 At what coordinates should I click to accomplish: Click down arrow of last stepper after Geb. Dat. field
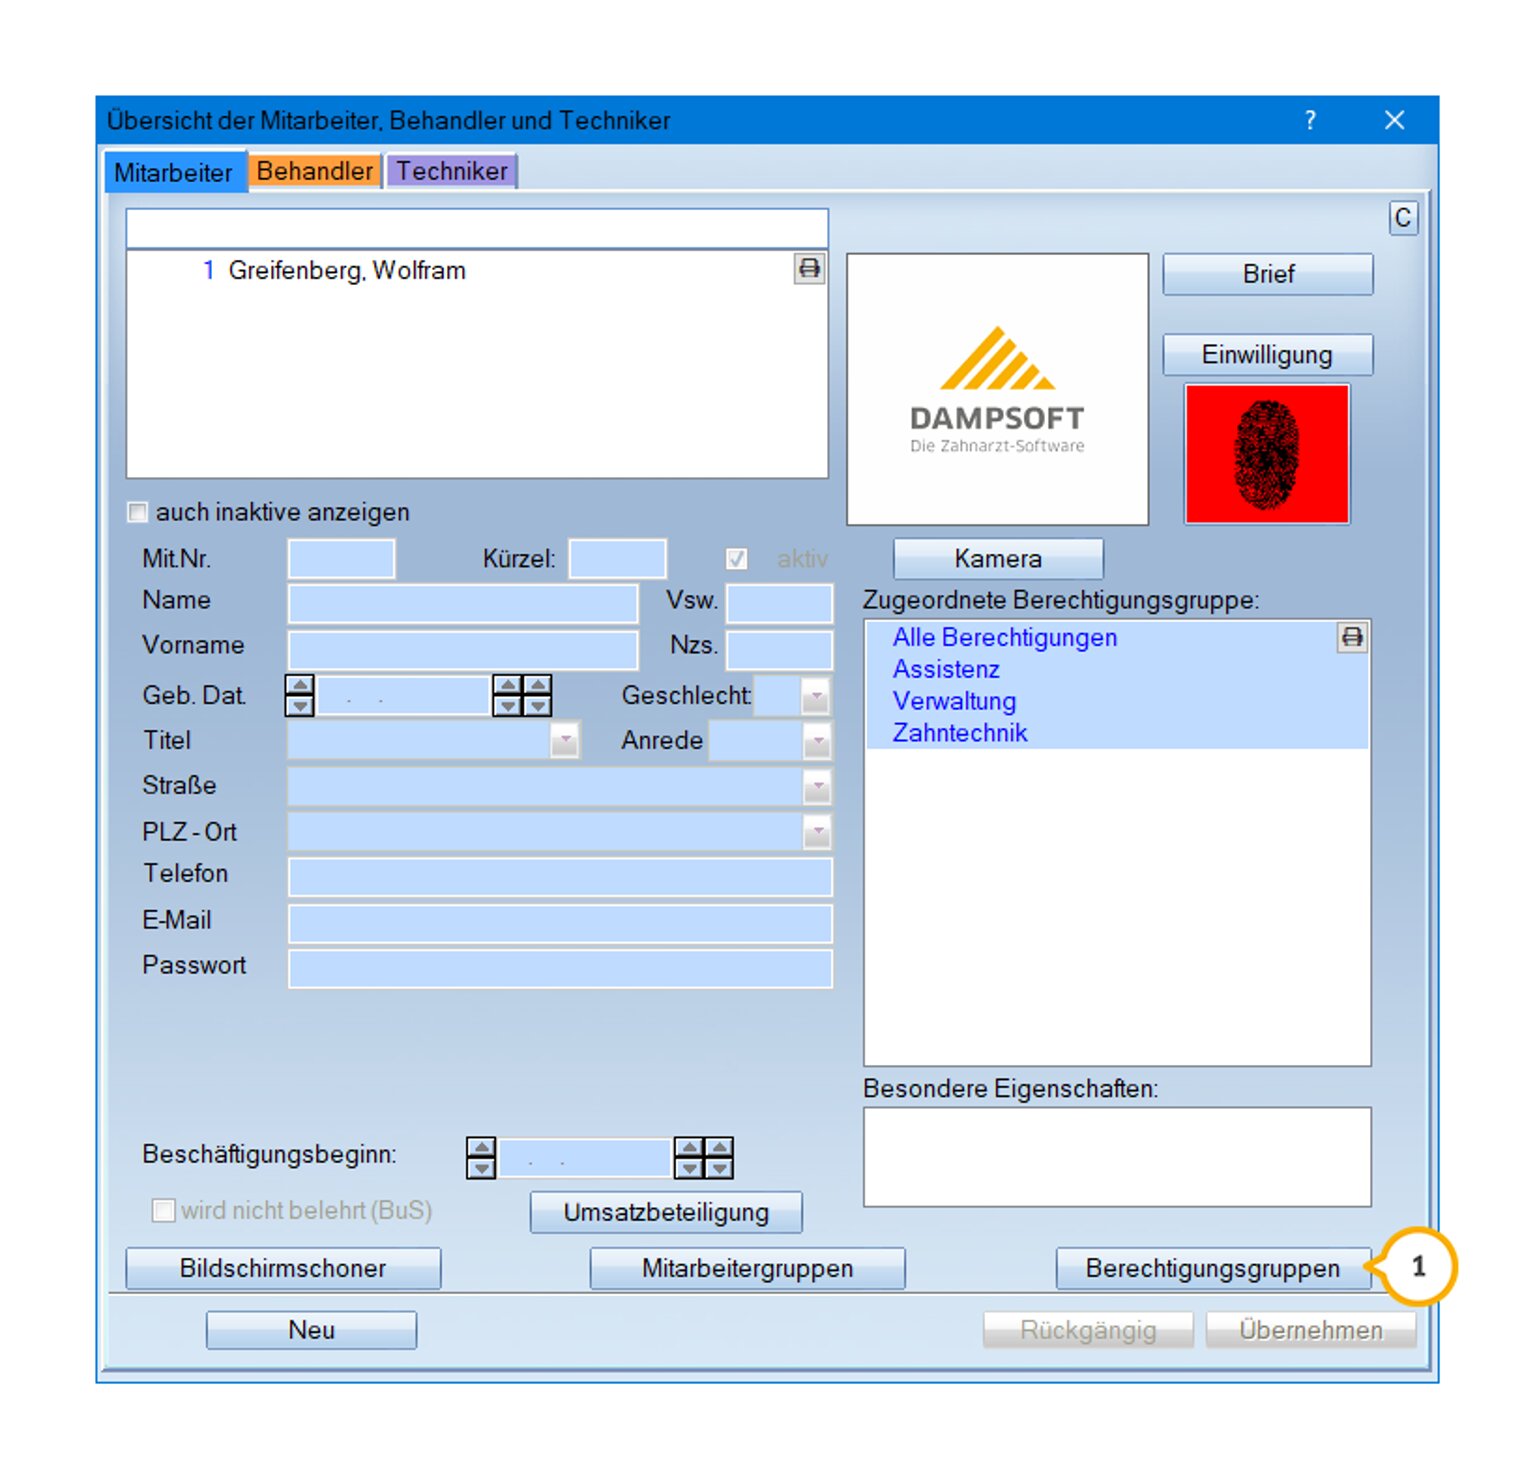point(538,705)
